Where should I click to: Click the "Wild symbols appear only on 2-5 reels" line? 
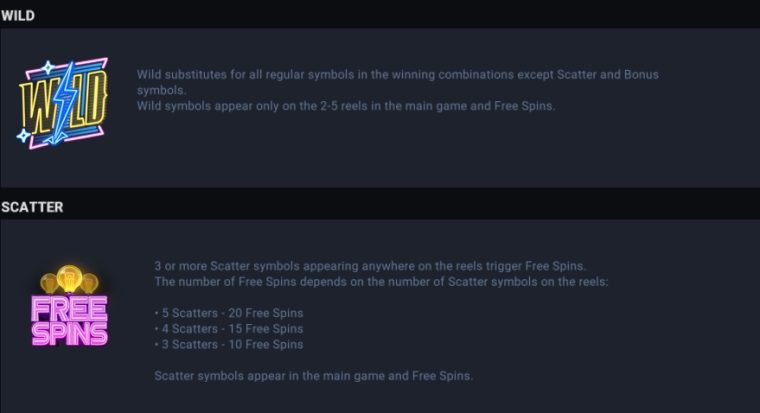(346, 106)
